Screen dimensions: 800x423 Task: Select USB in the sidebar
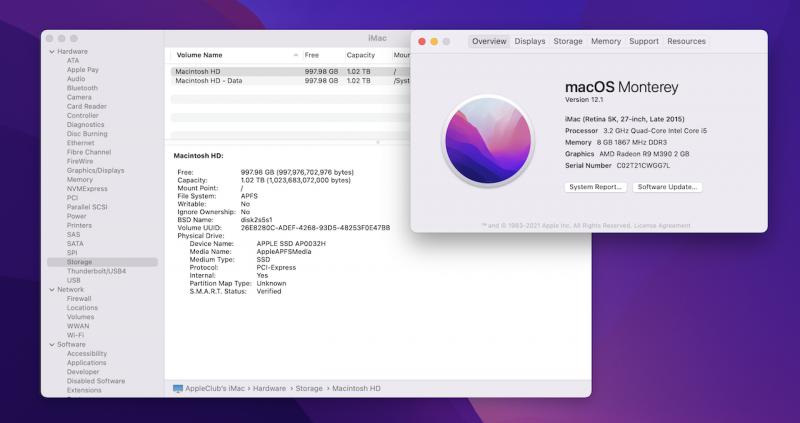pyautogui.click(x=73, y=281)
